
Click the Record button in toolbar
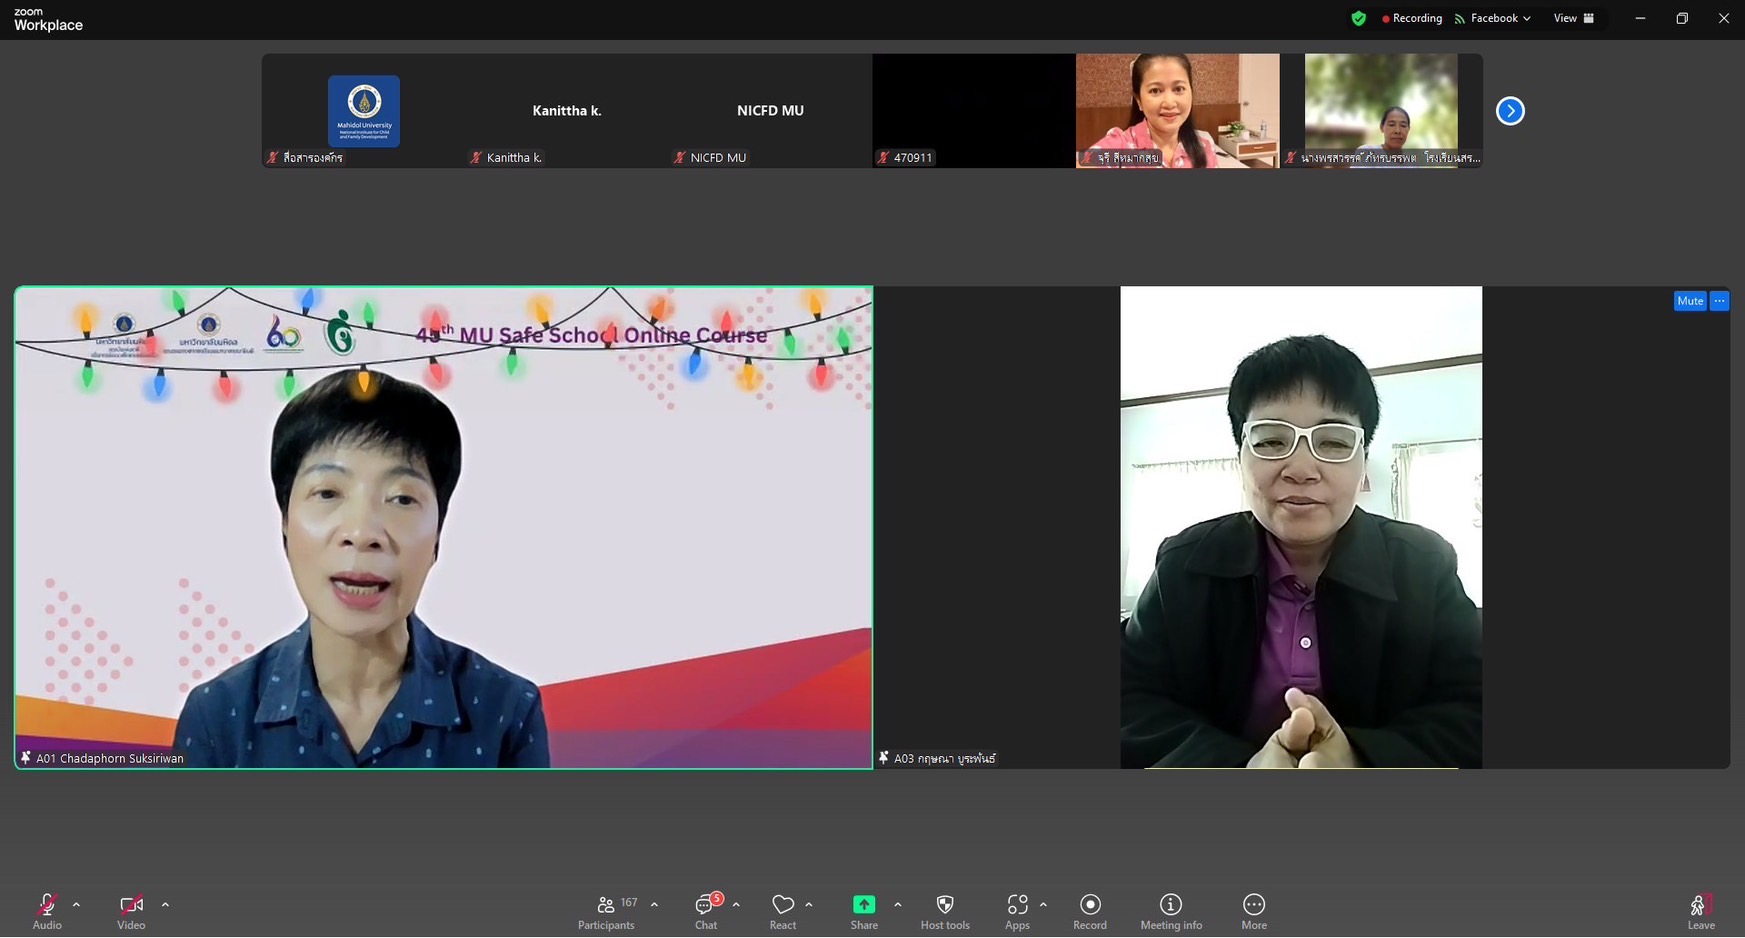point(1090,911)
